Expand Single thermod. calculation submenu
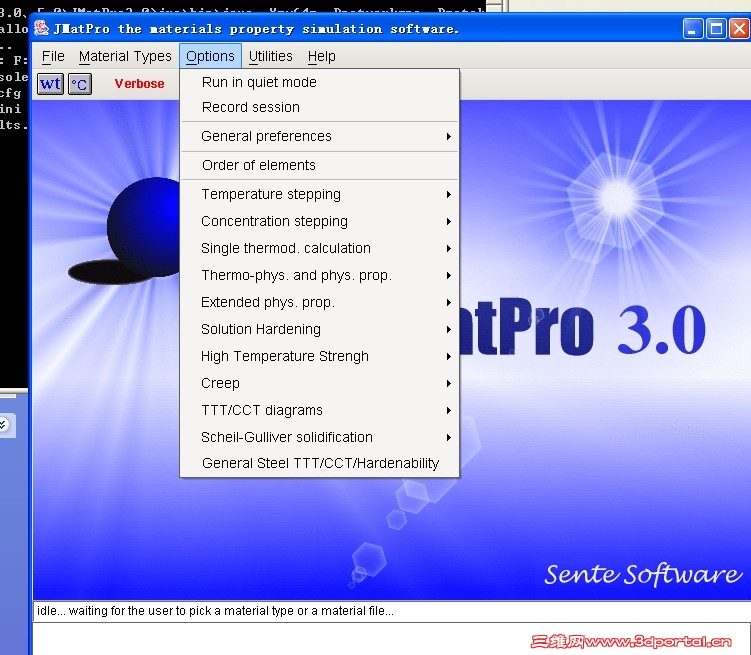751x655 pixels. (x=319, y=248)
